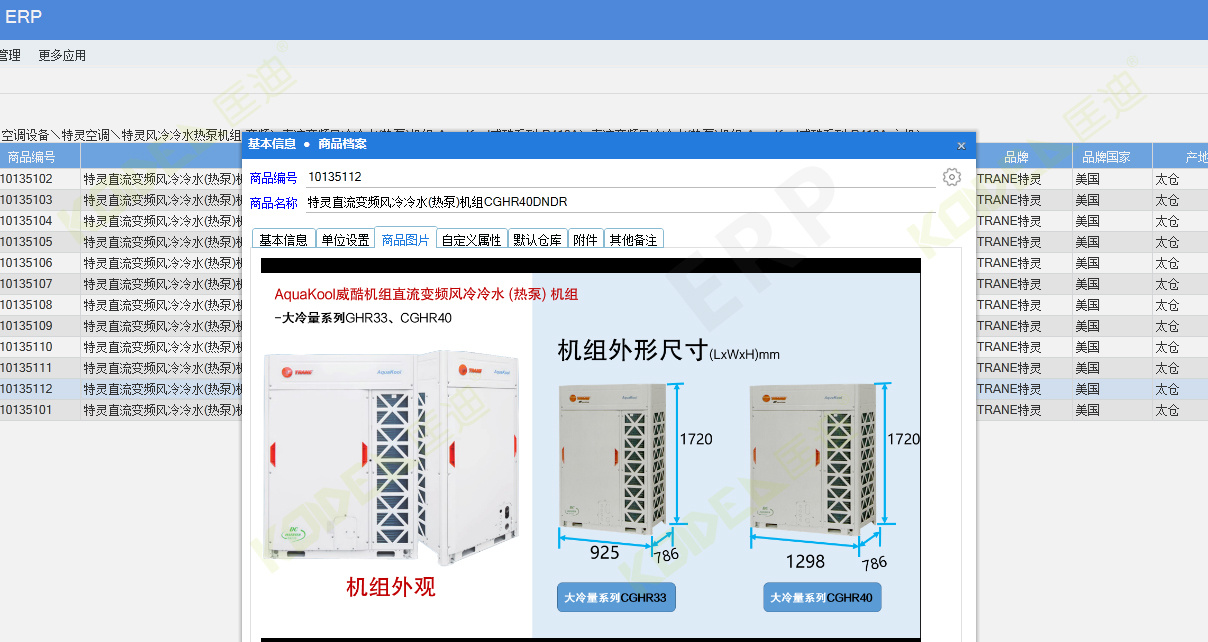Close the 商品档案 dialog

[961, 145]
